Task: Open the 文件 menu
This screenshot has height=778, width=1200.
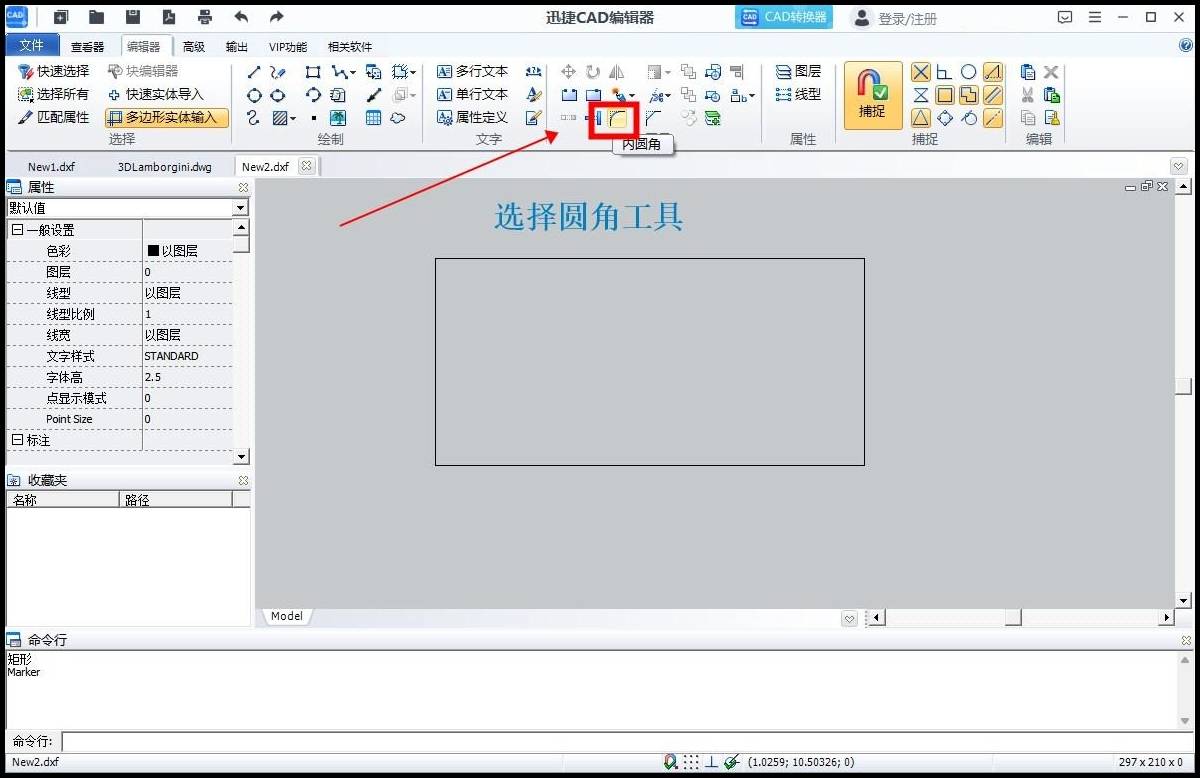Action: coord(32,46)
